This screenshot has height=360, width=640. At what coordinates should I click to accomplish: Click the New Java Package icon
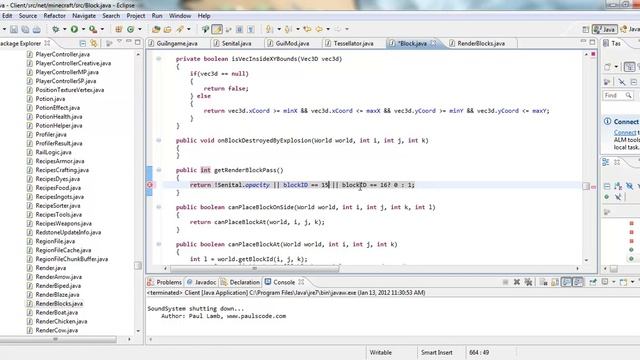pos(118,29)
